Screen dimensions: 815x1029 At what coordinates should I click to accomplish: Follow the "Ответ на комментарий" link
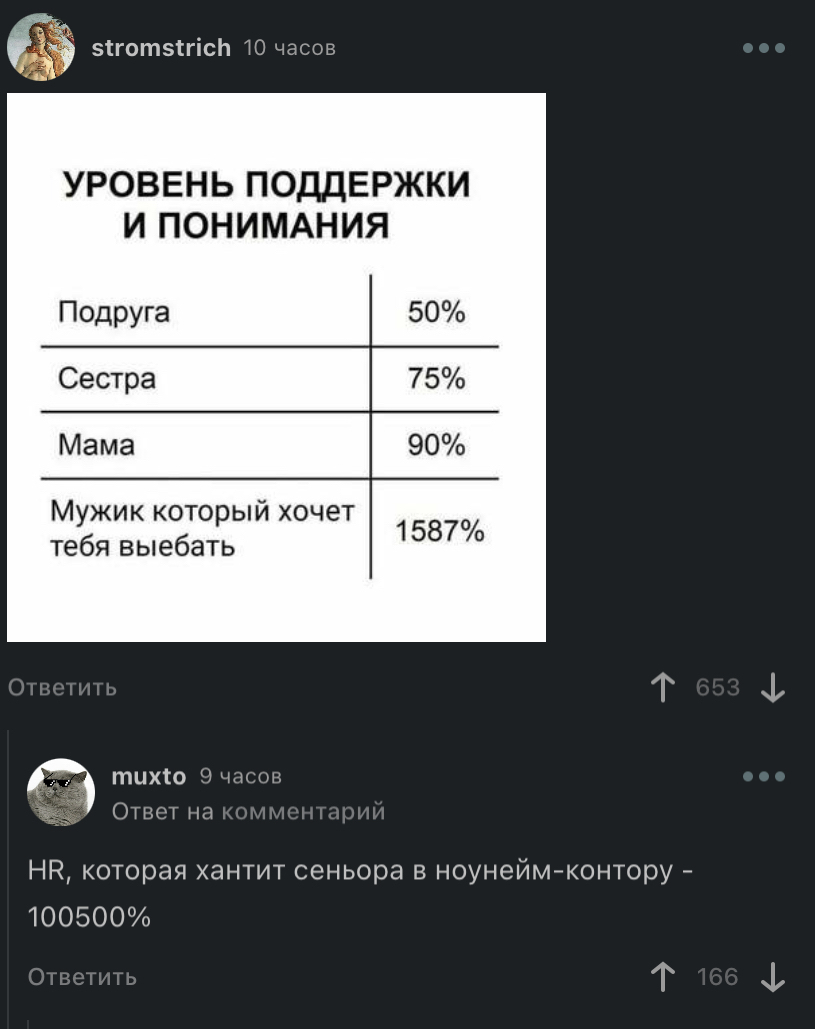[x=248, y=811]
